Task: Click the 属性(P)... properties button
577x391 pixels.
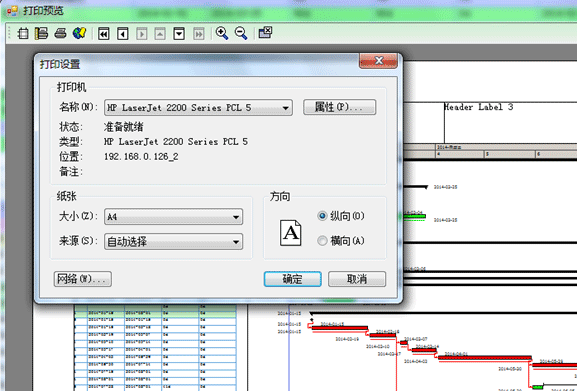Action: pos(339,107)
